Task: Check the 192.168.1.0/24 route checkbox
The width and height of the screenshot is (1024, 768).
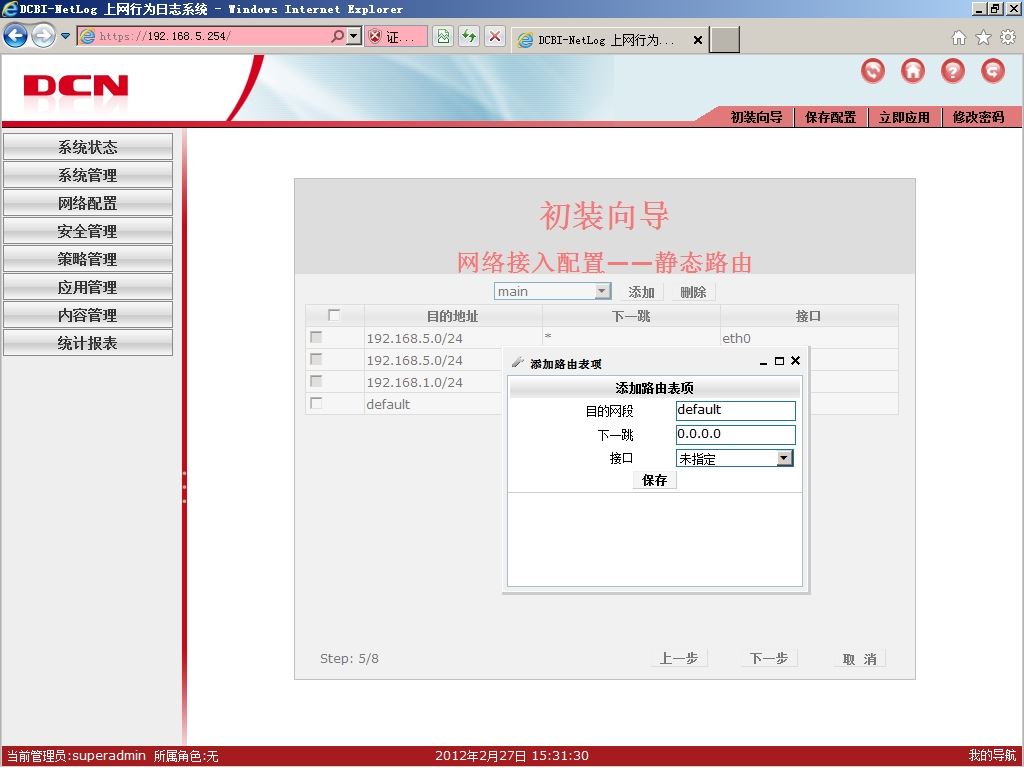Action: [316, 381]
